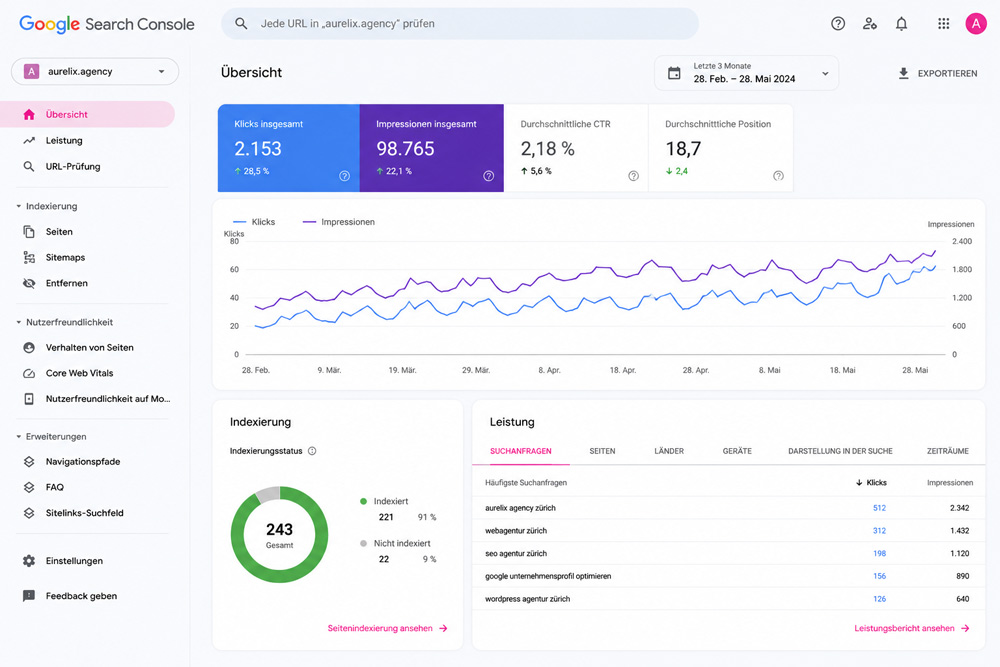Click the Leistung trend icon
1000x667 pixels.
coord(29,140)
